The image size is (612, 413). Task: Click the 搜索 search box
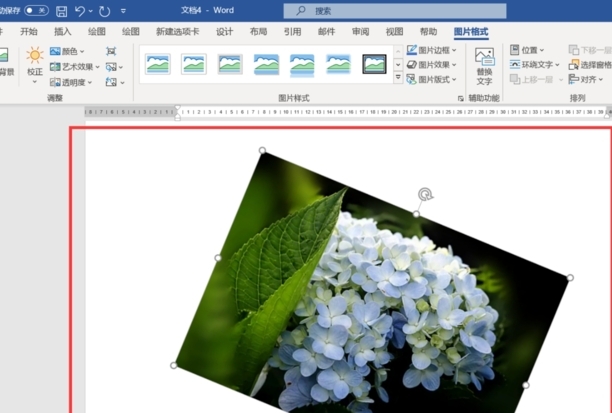[x=395, y=11]
